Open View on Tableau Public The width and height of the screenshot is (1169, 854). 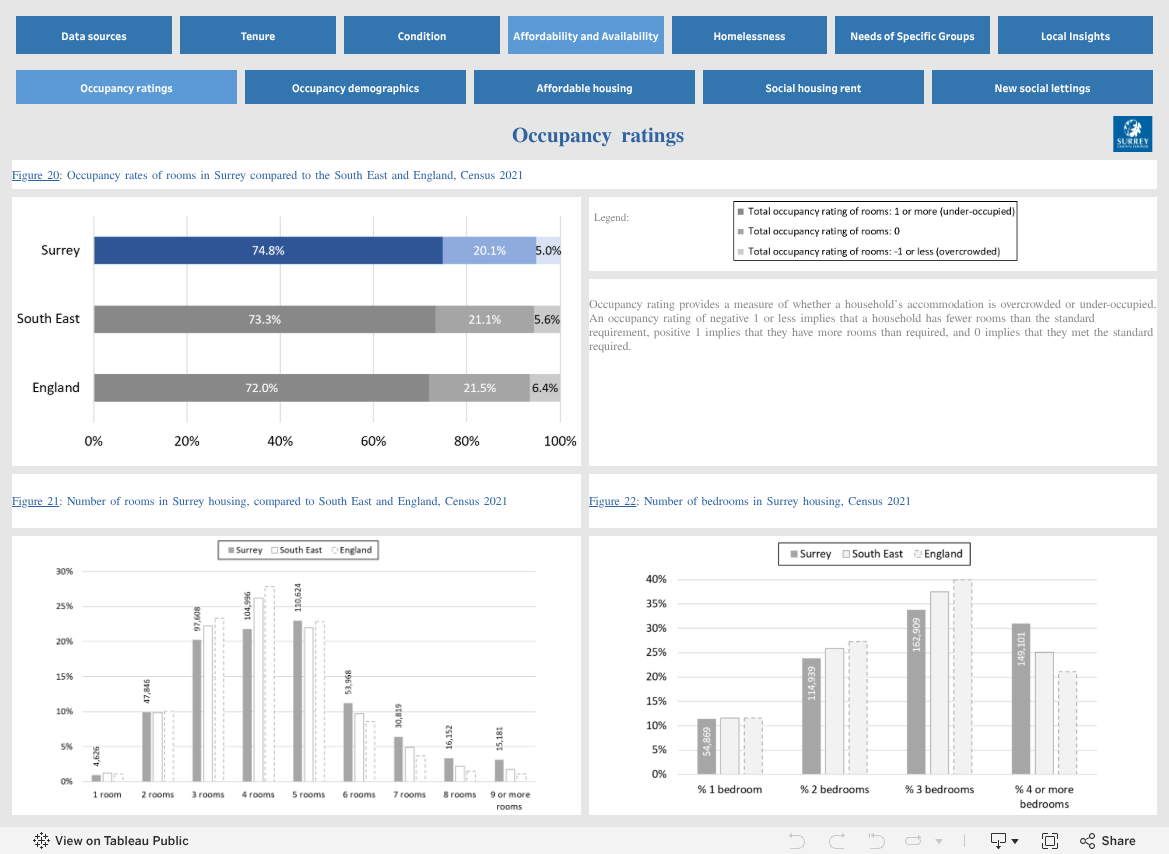(x=111, y=841)
